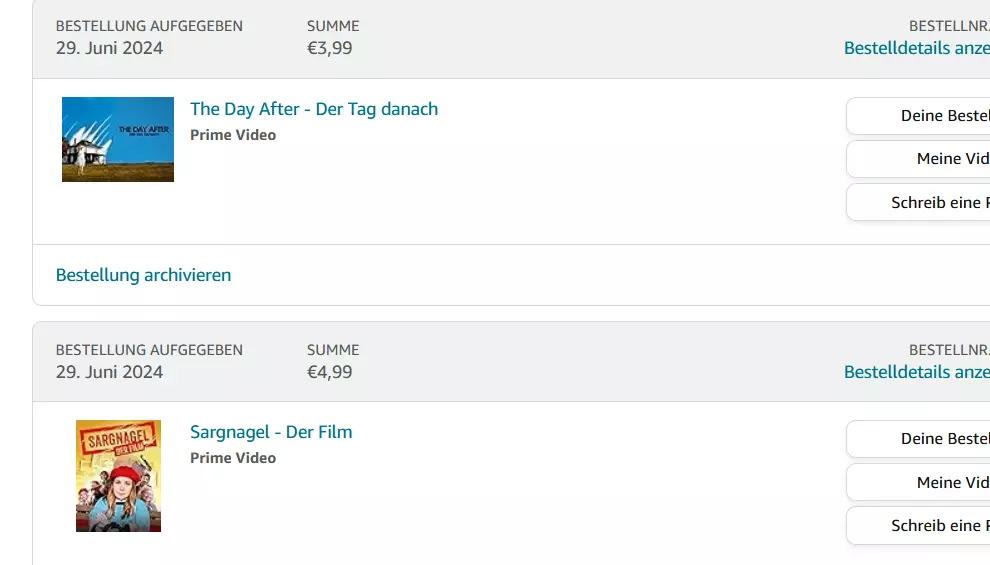Write a review for The Day After
Screen dimensions: 990x565
click(x=918, y=202)
